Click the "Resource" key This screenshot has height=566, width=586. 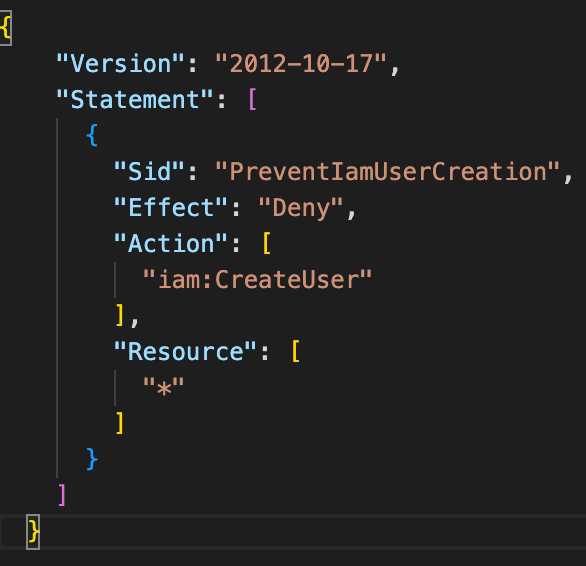tap(185, 351)
